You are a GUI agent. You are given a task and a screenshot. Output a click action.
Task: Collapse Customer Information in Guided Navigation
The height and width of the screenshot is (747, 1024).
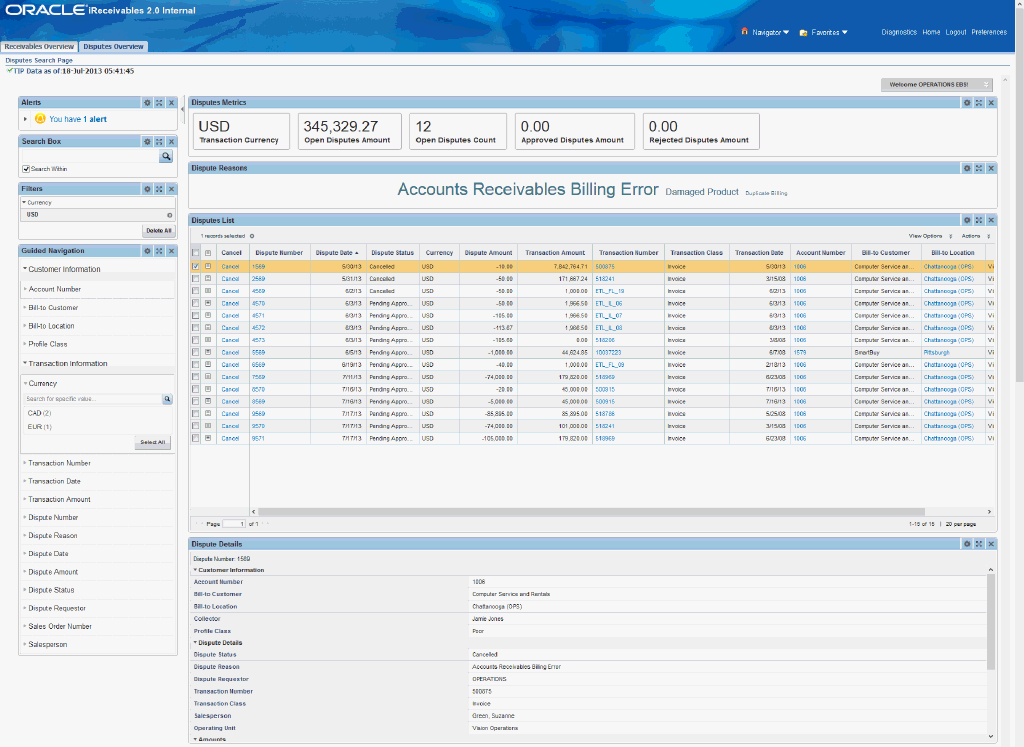point(25,268)
